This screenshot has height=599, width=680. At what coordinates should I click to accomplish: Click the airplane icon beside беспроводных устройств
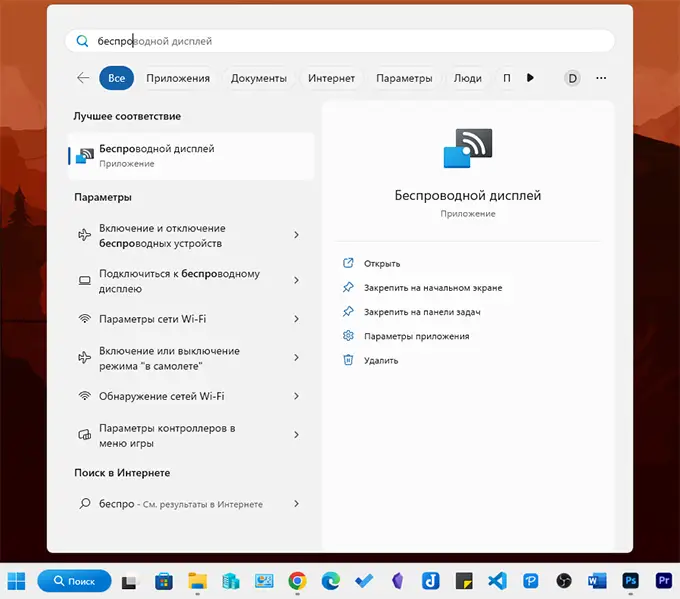[85, 235]
